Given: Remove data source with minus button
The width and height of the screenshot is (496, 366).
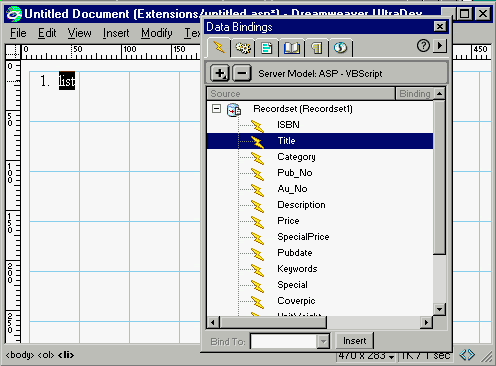Looking at the screenshot, I should [x=242, y=73].
